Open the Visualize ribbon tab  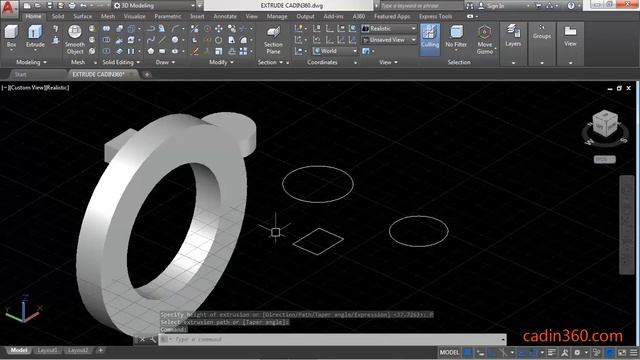coord(135,16)
